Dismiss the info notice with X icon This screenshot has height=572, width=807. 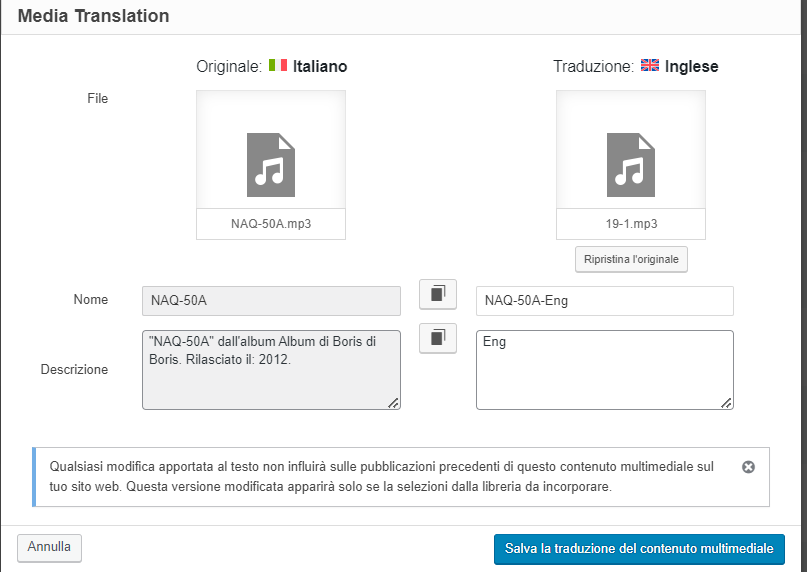pyautogui.click(x=748, y=467)
